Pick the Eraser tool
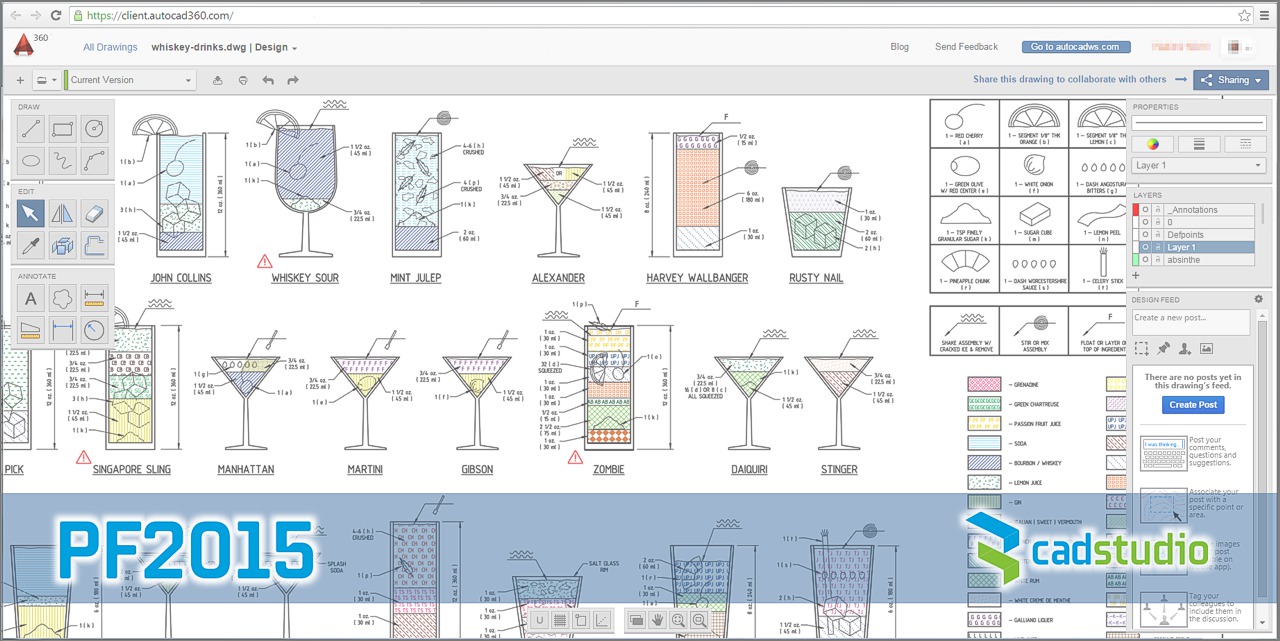This screenshot has width=1280, height=641. [x=93, y=213]
